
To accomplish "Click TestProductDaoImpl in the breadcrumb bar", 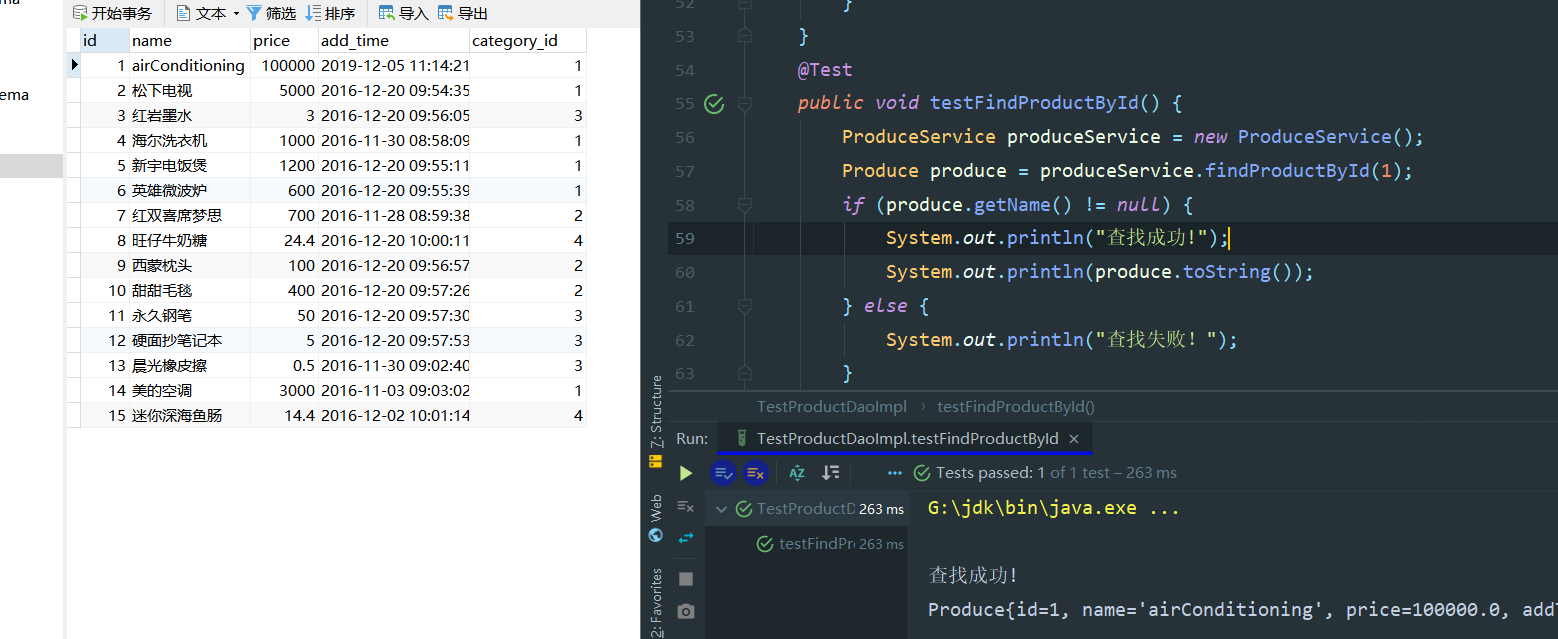I will point(832,406).
